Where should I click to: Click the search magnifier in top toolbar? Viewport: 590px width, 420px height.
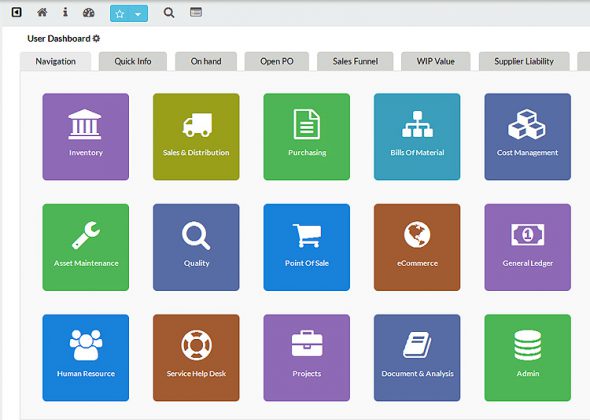169,13
